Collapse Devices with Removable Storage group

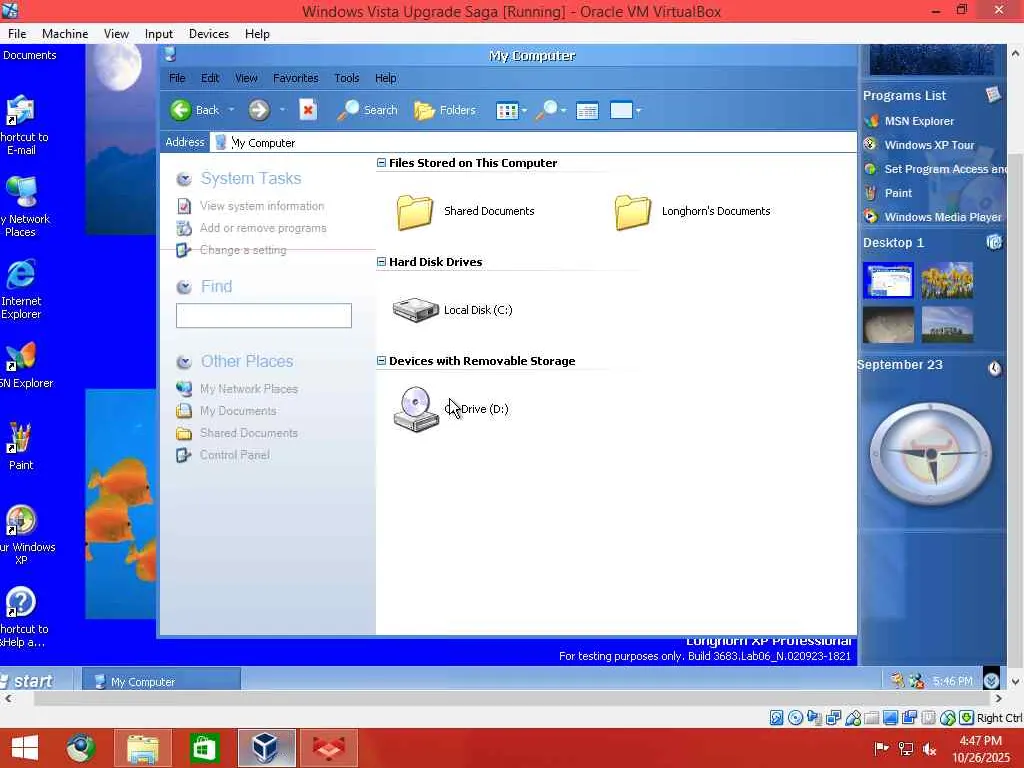click(x=381, y=360)
